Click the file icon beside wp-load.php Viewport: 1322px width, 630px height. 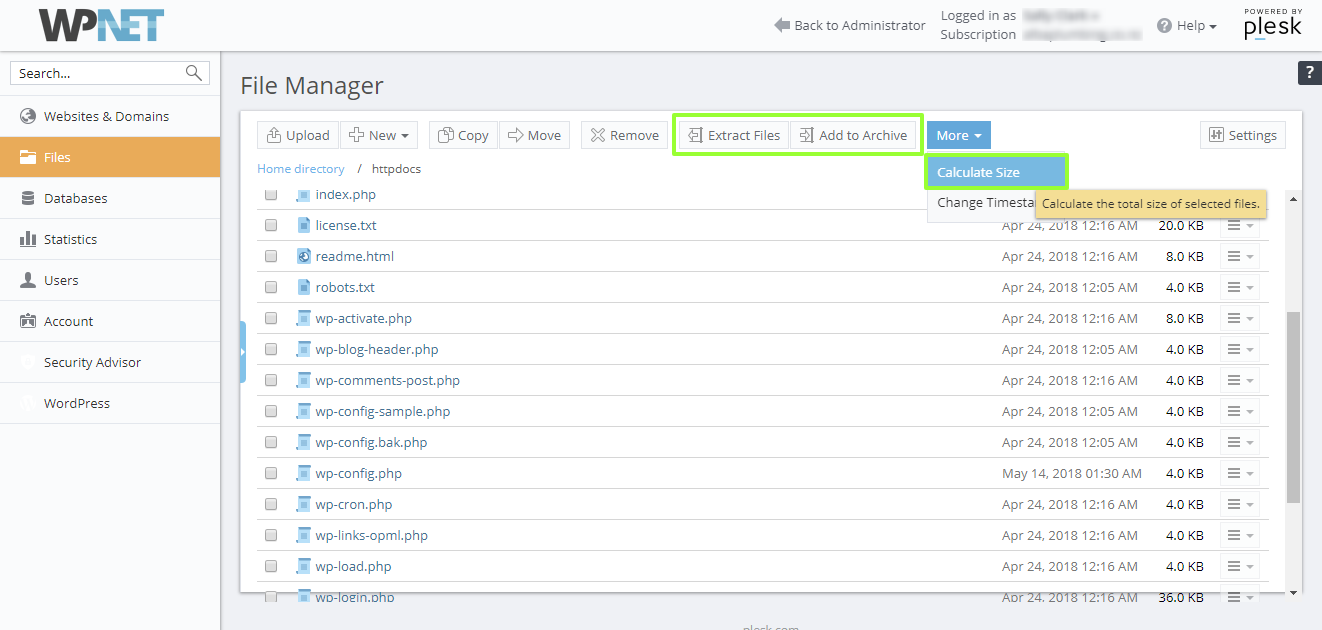click(x=304, y=566)
